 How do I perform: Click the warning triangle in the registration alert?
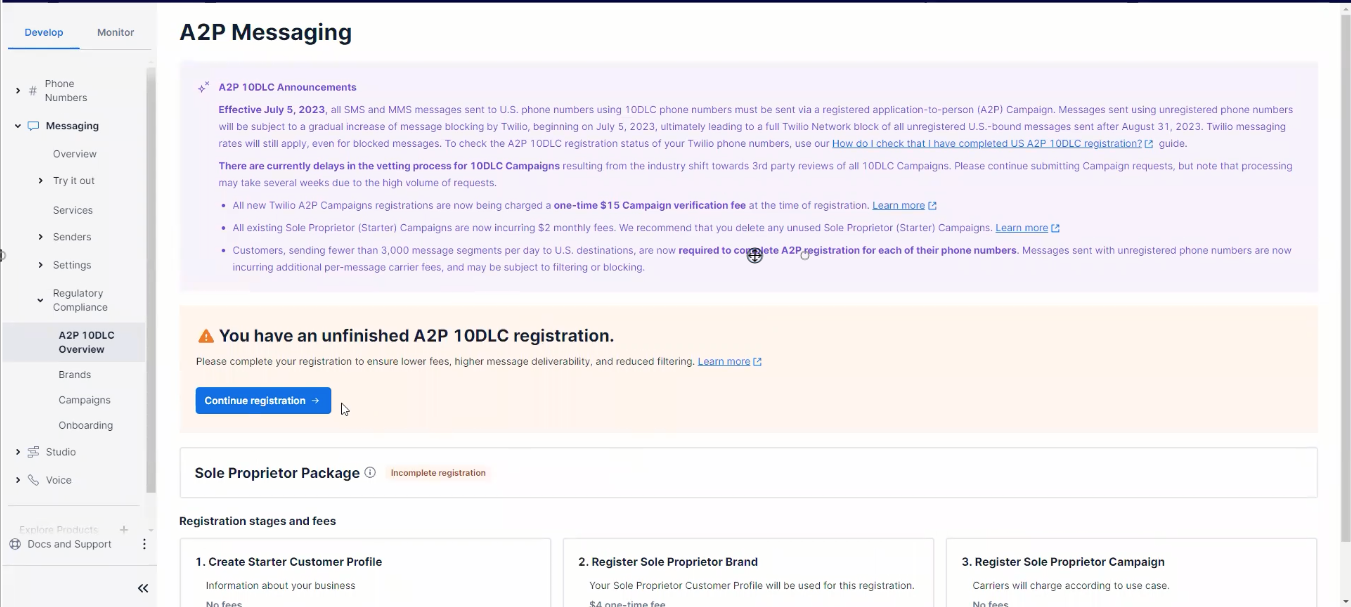tap(208, 335)
